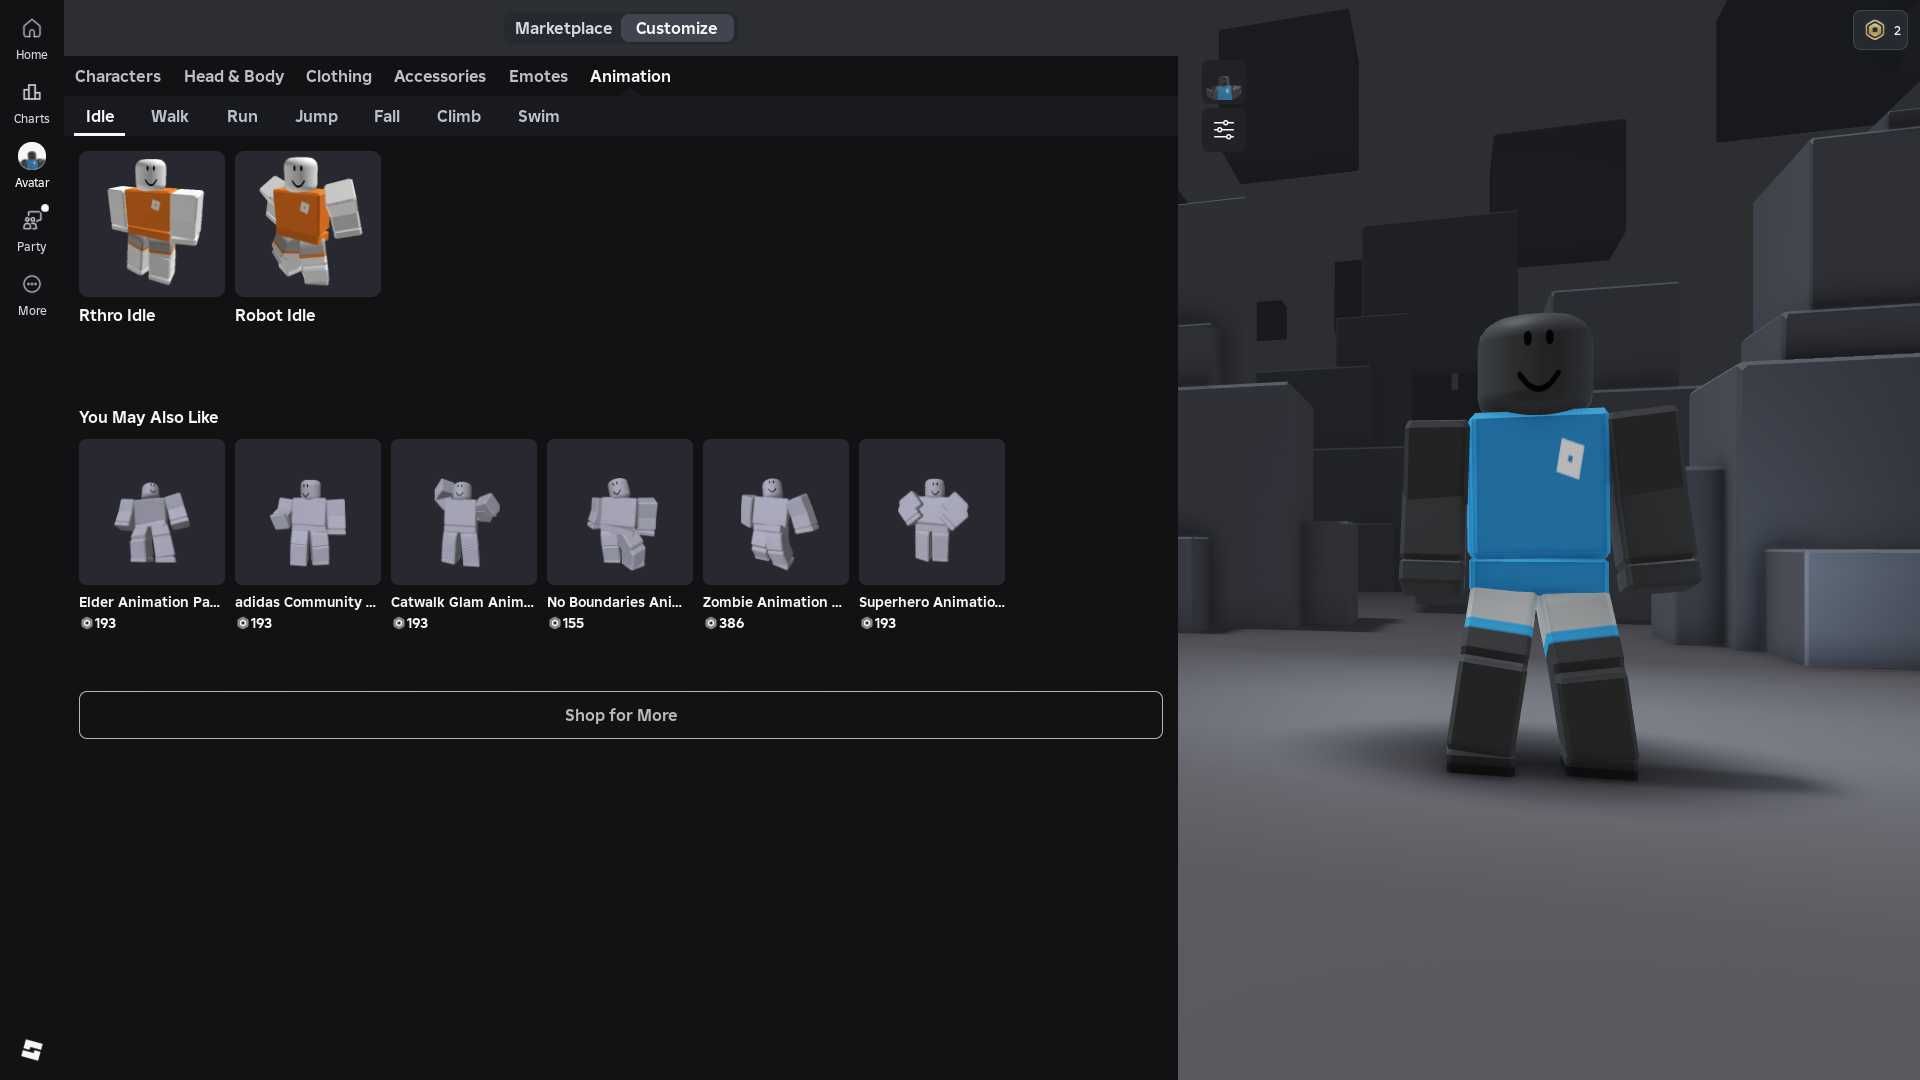
Task: Switch to Walk animations
Action: [170, 116]
